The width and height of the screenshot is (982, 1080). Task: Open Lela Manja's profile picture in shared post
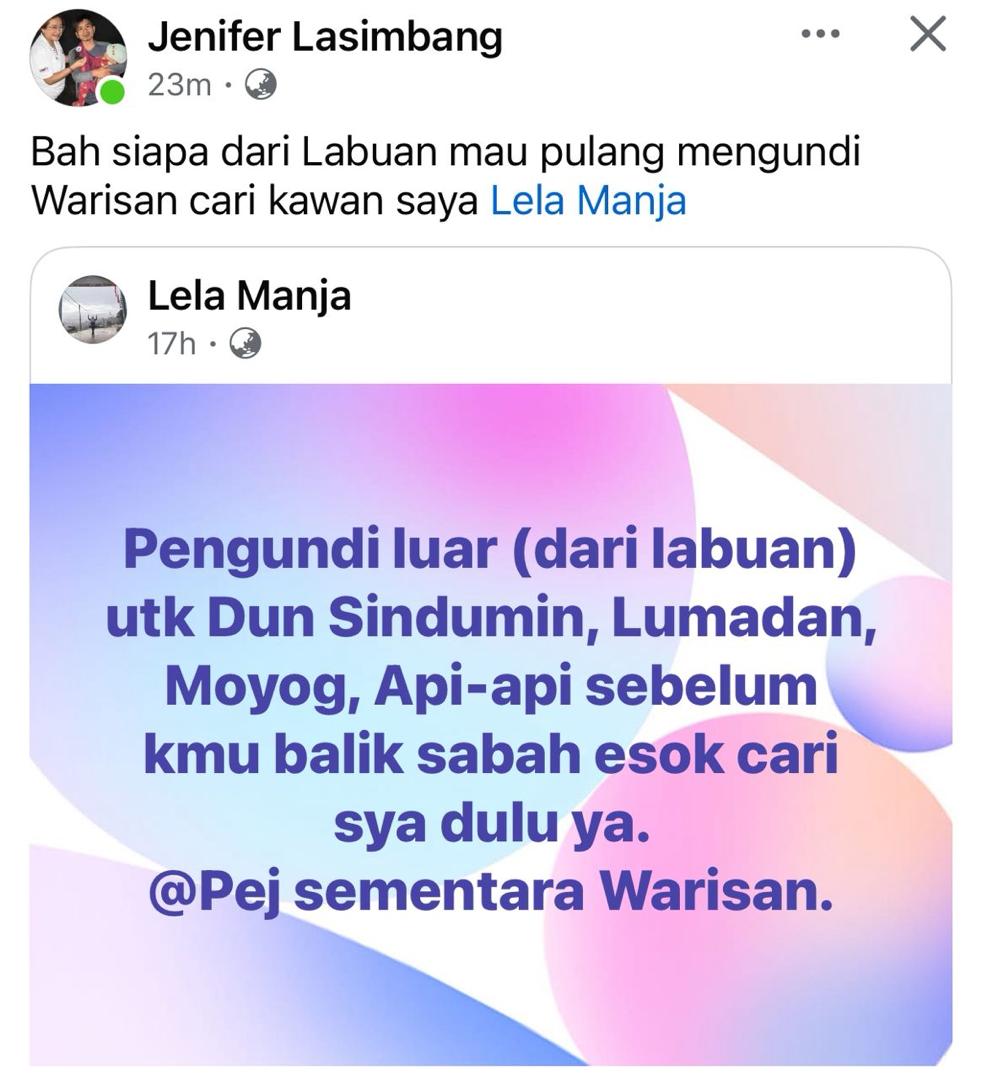92,309
